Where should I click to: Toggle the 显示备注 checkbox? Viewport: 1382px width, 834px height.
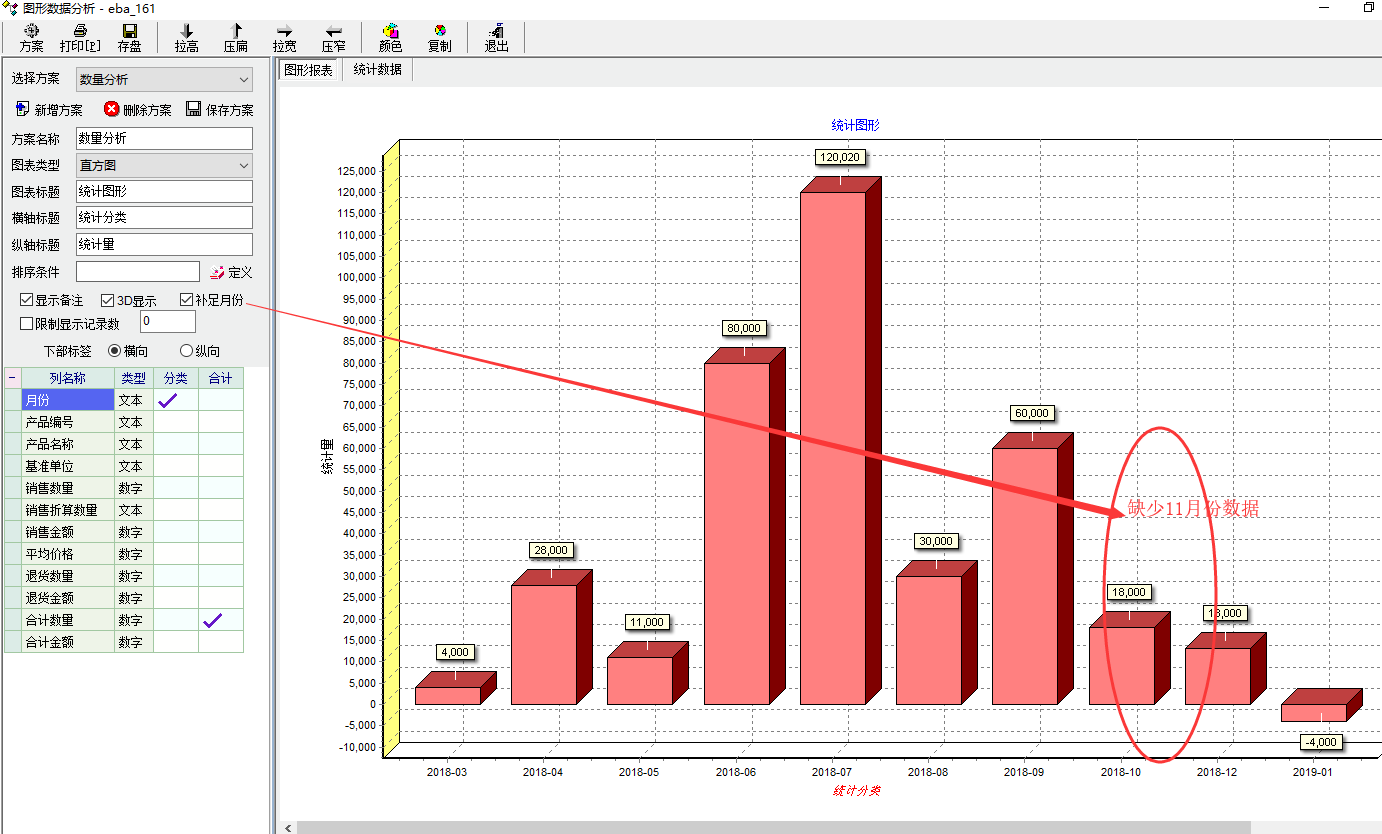click(x=27, y=300)
